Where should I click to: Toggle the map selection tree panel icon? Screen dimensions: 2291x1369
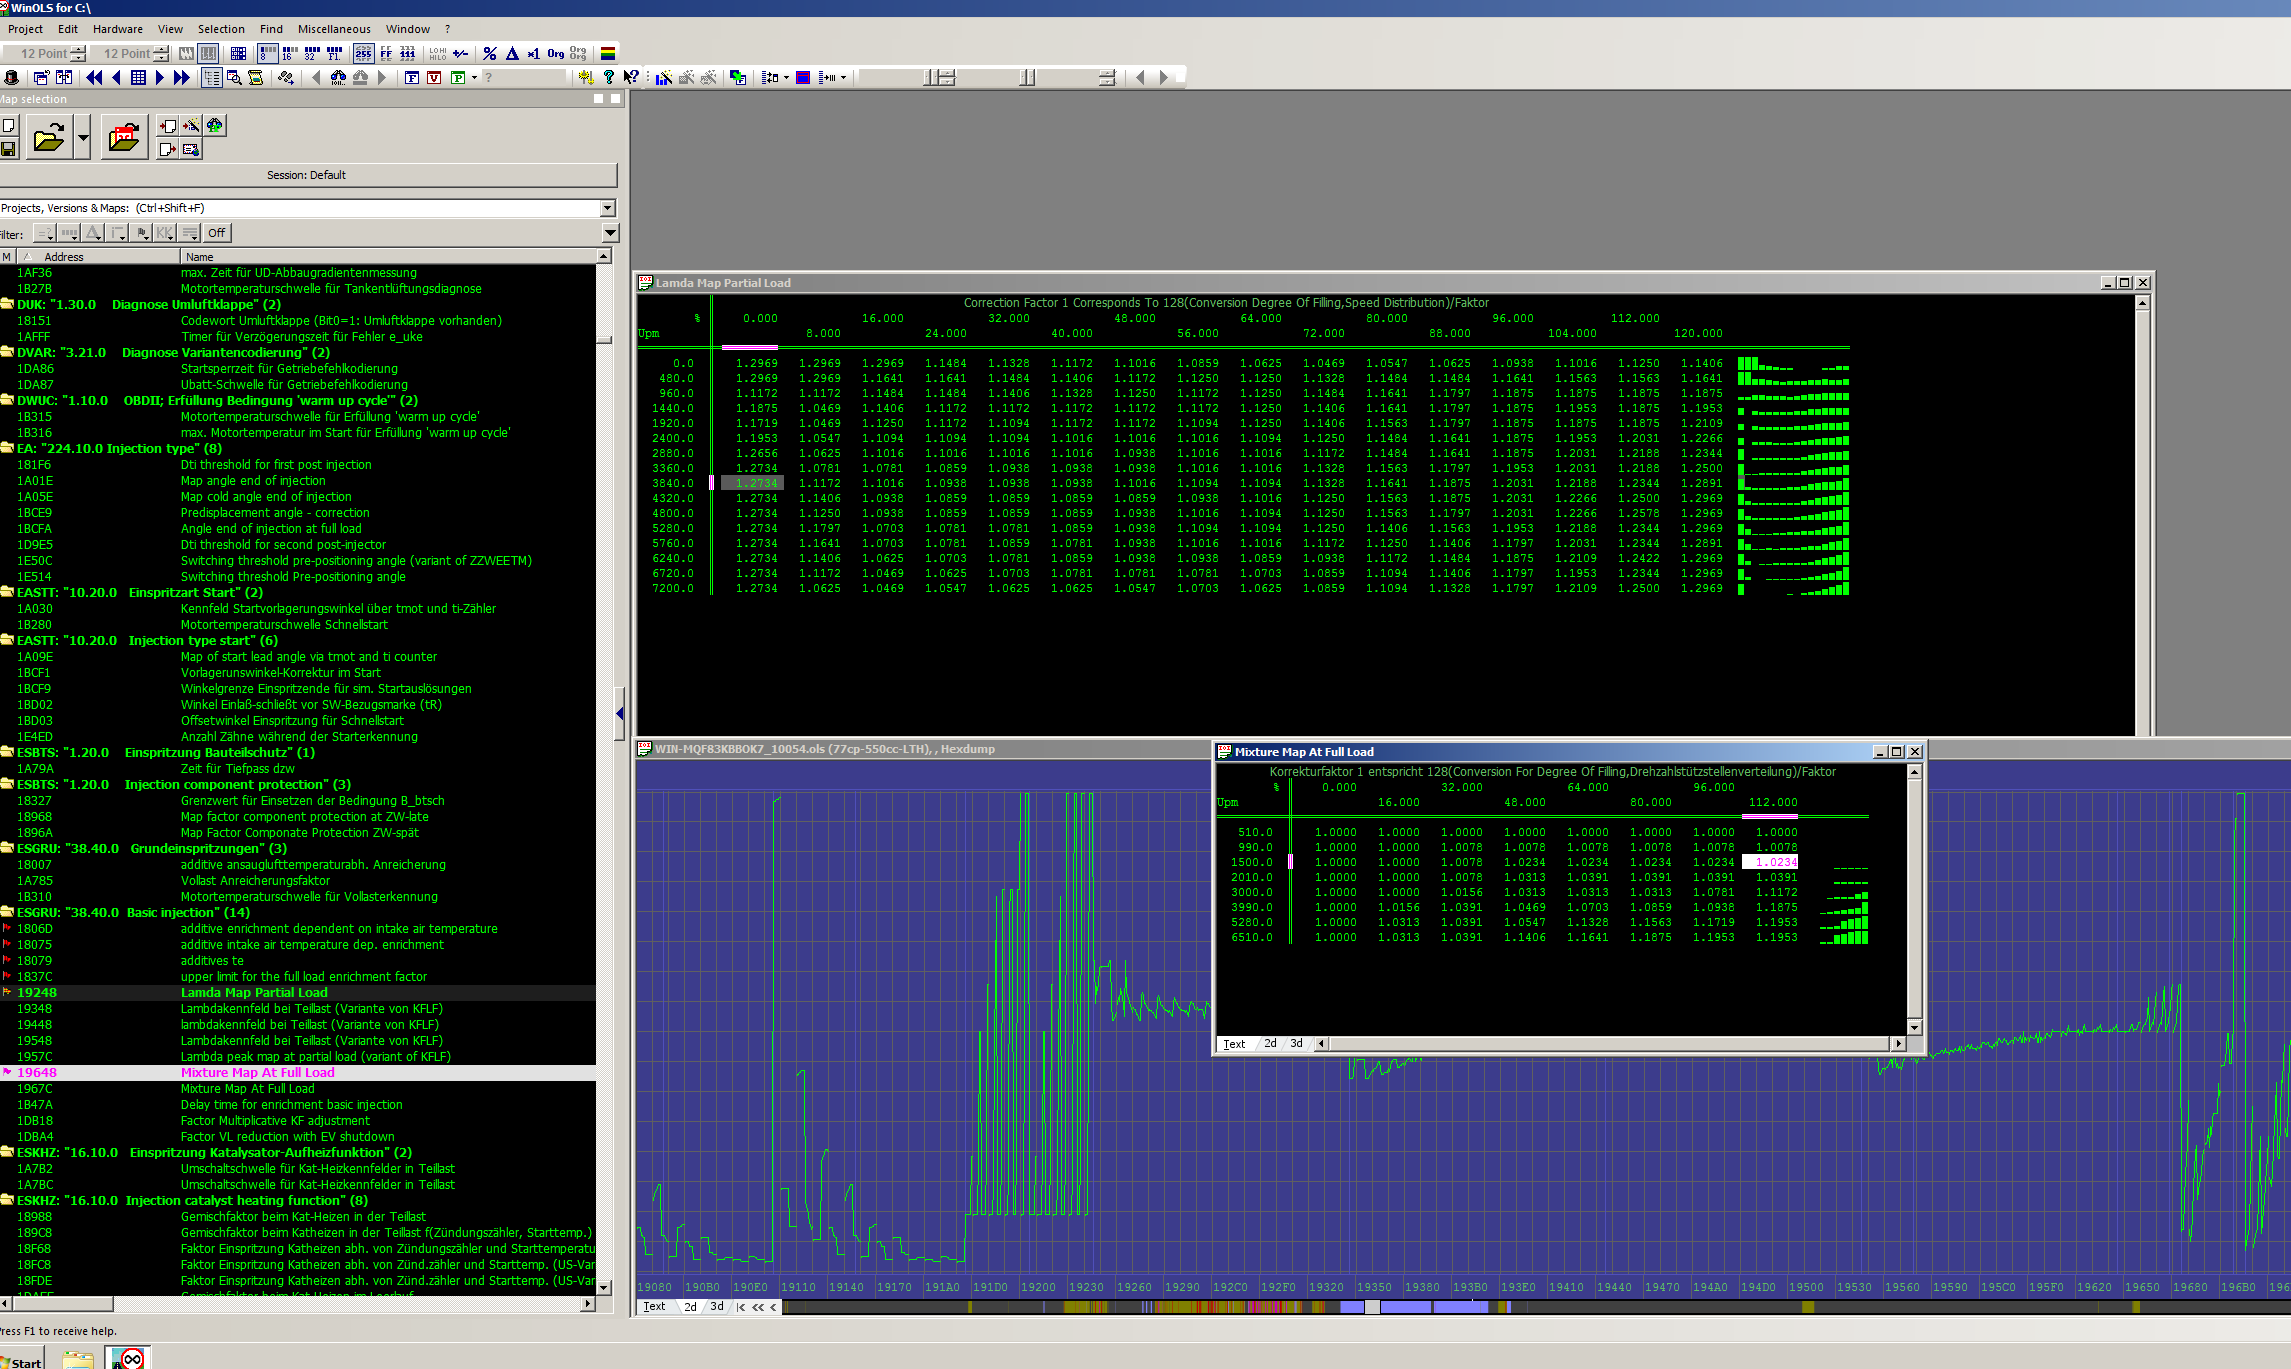(x=212, y=77)
